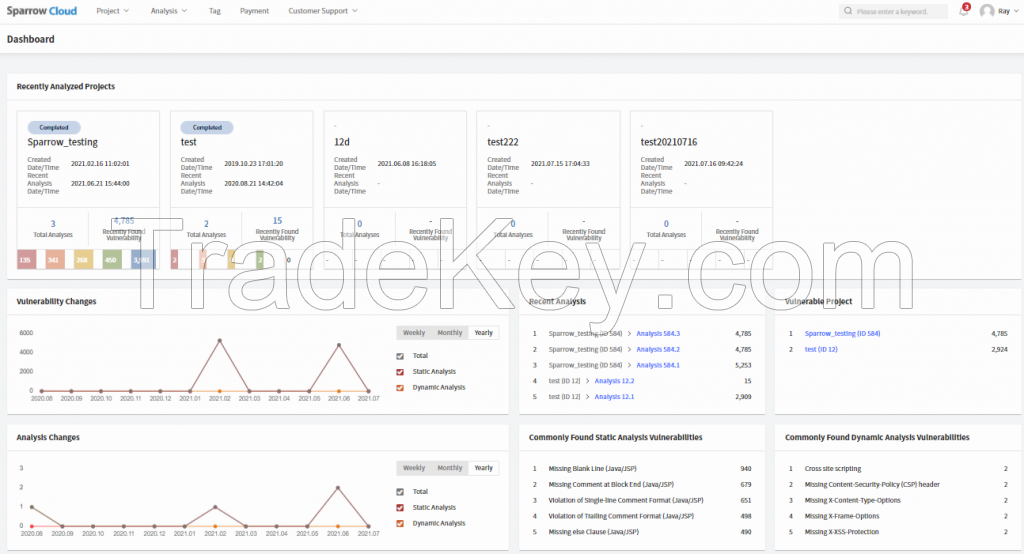Select Monthly in Analysis Changes

tap(449, 468)
